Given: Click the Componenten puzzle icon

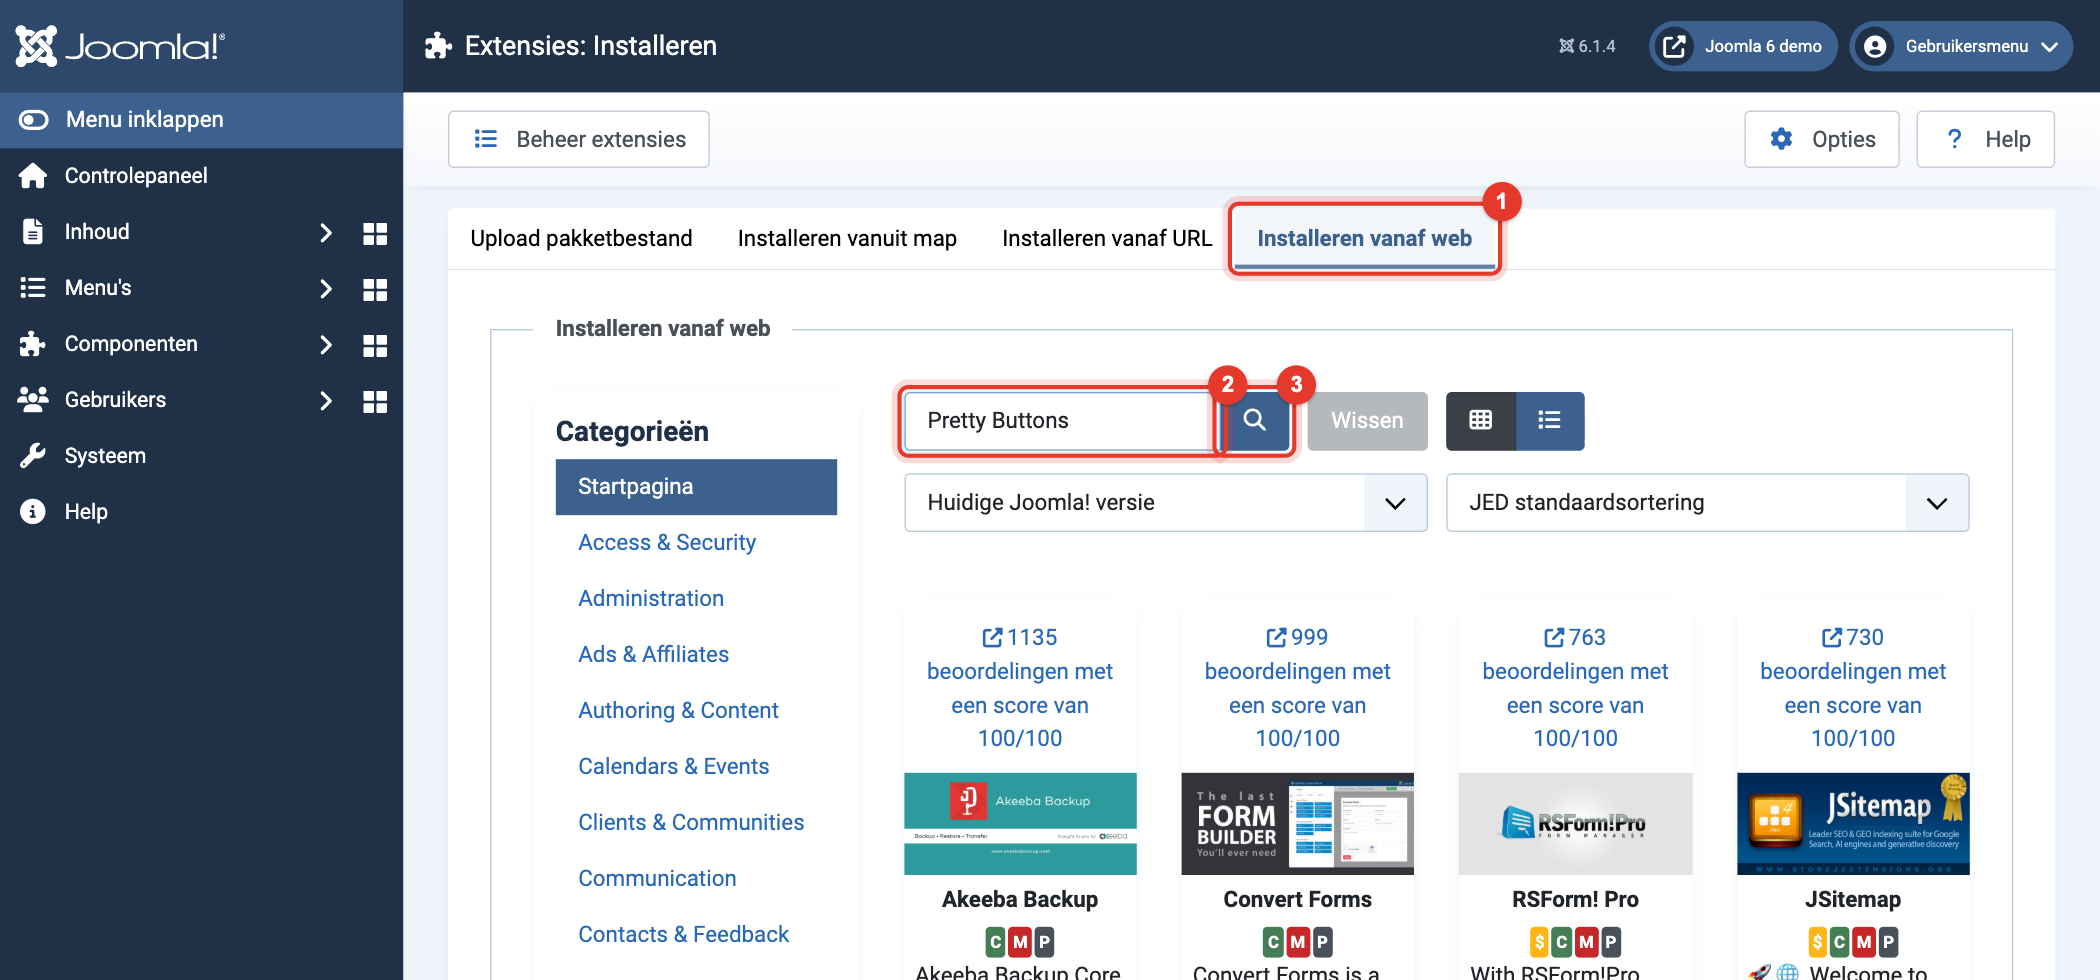Looking at the screenshot, I should [33, 344].
